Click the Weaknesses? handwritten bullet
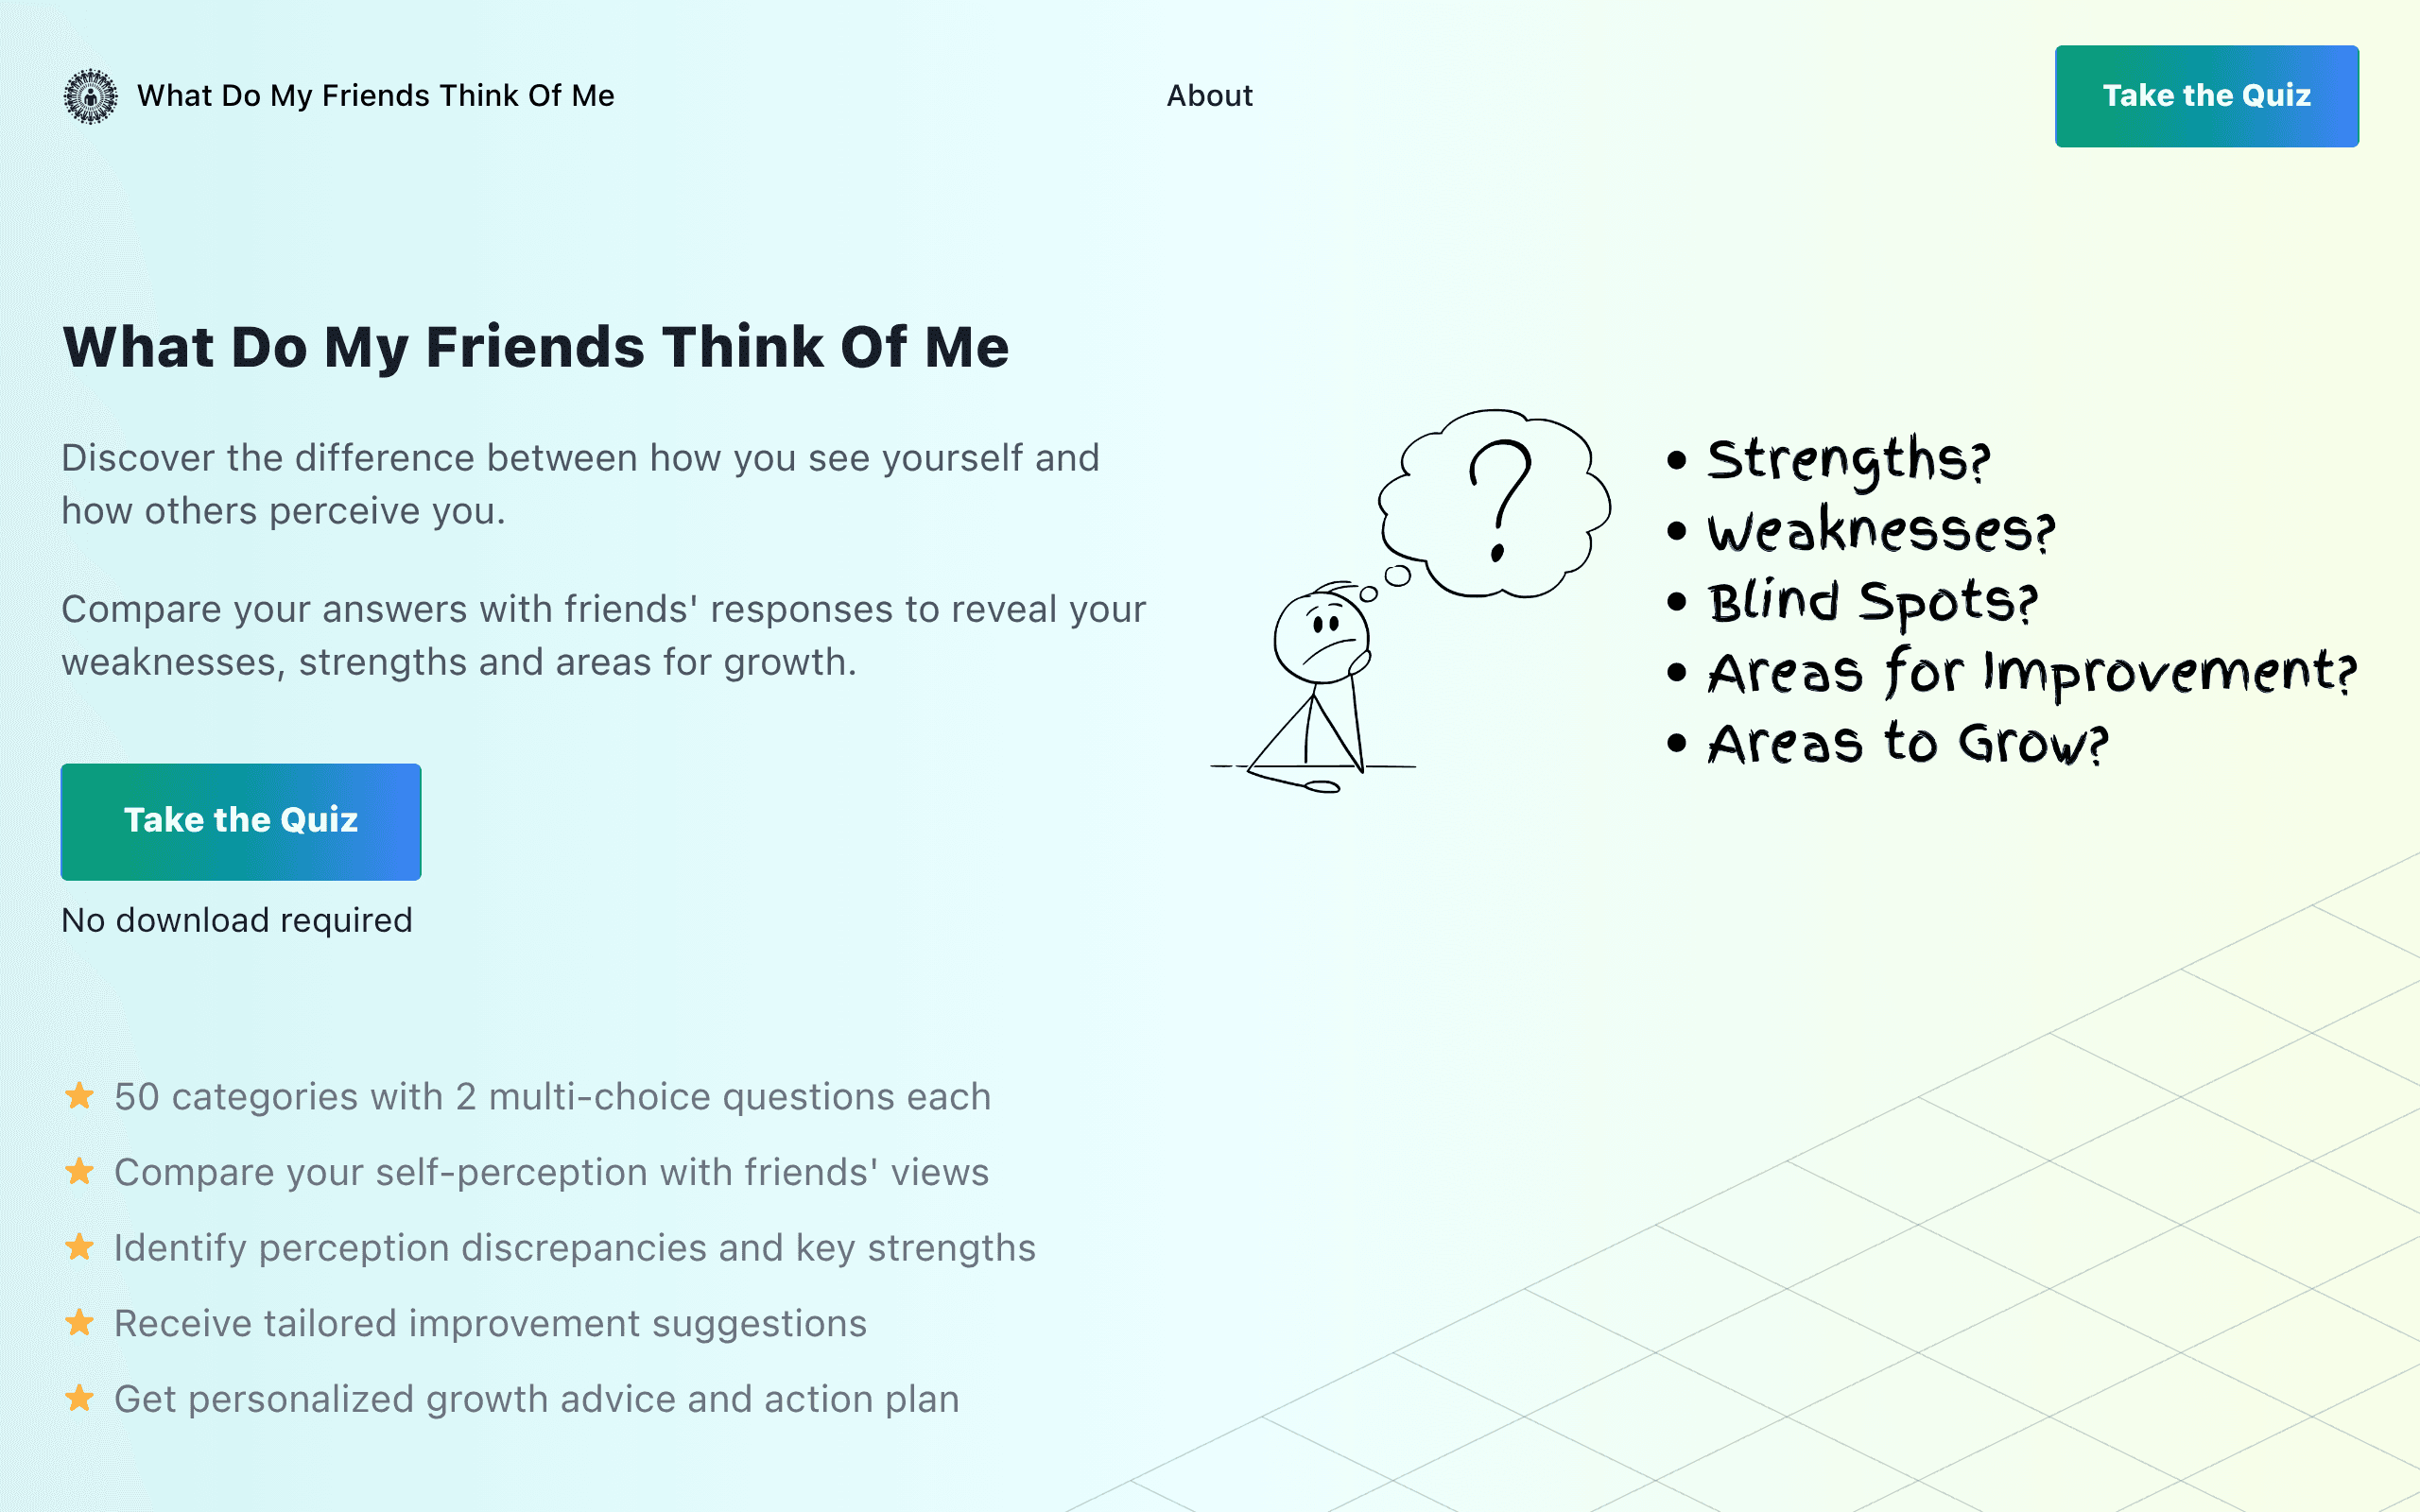This screenshot has height=1512, width=2420. click(1862, 530)
